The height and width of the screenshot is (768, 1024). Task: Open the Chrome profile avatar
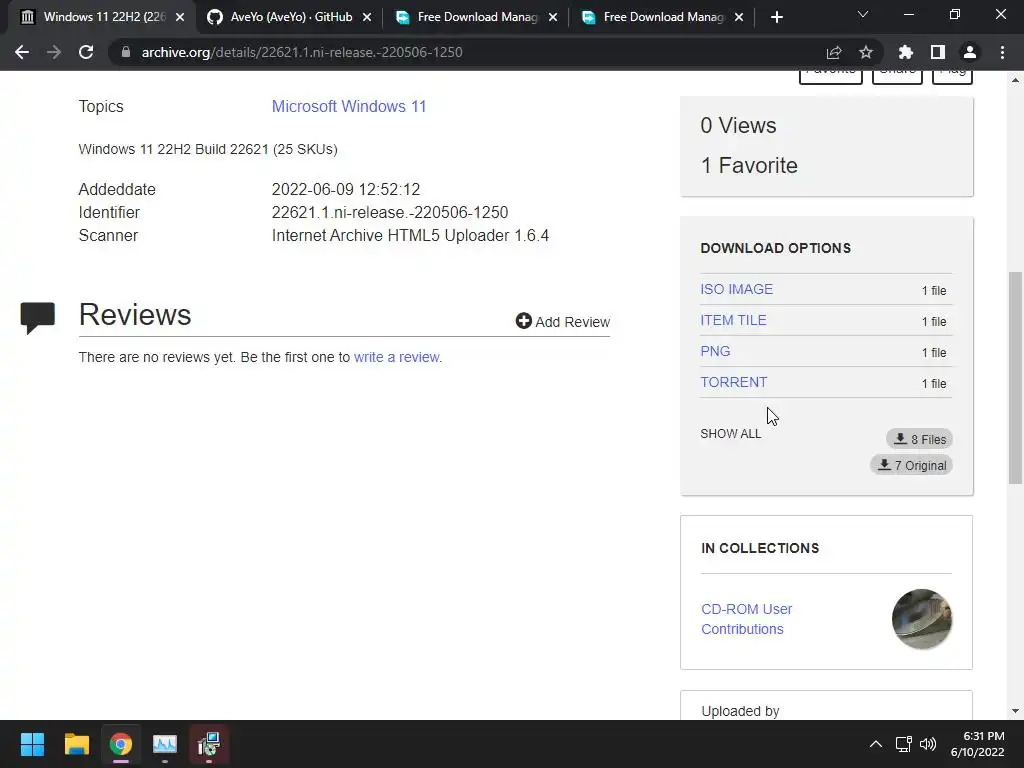(x=970, y=52)
